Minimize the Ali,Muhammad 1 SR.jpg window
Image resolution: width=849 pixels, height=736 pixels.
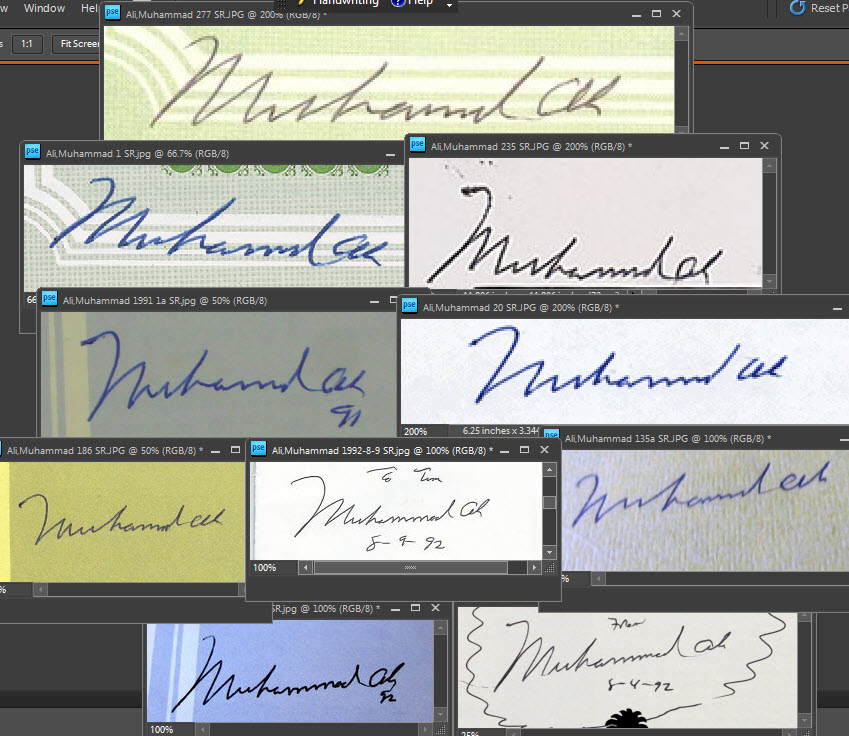coord(390,155)
